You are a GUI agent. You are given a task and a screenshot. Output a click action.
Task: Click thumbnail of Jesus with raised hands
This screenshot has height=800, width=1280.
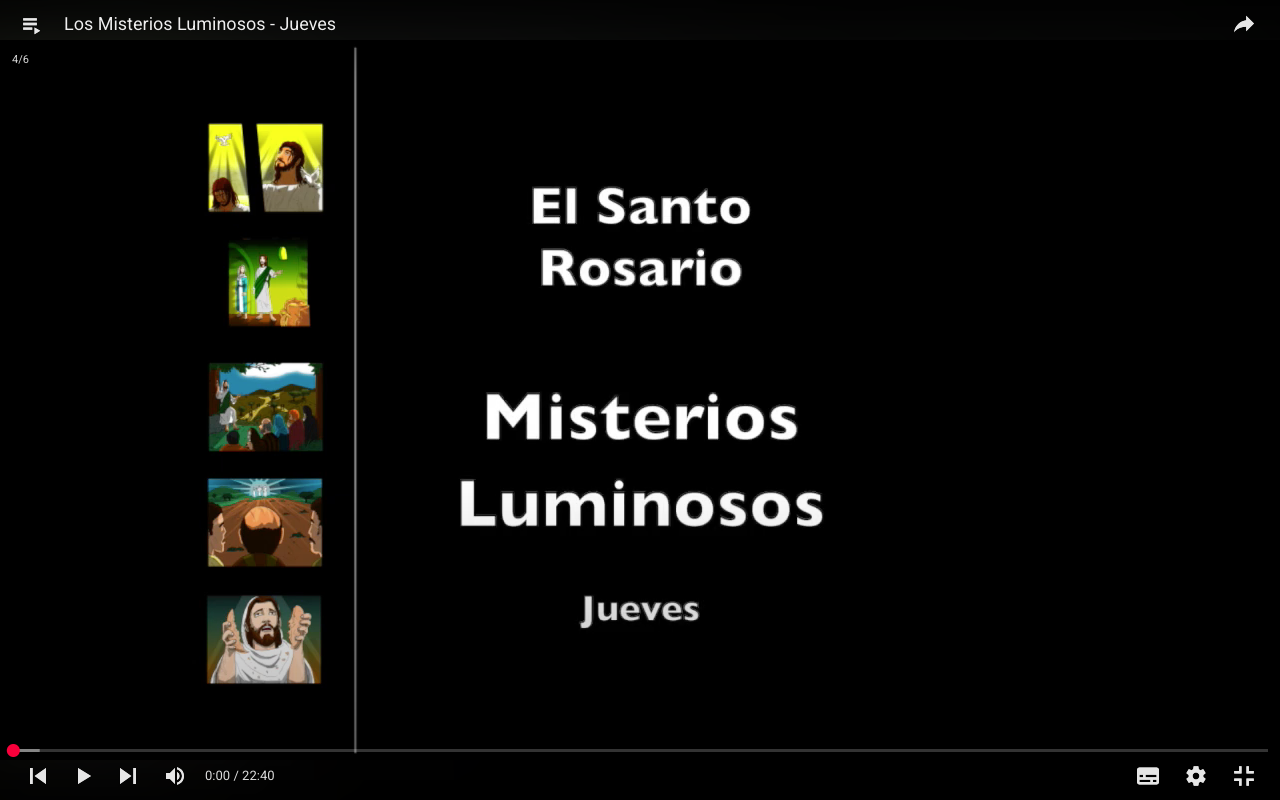(264, 640)
